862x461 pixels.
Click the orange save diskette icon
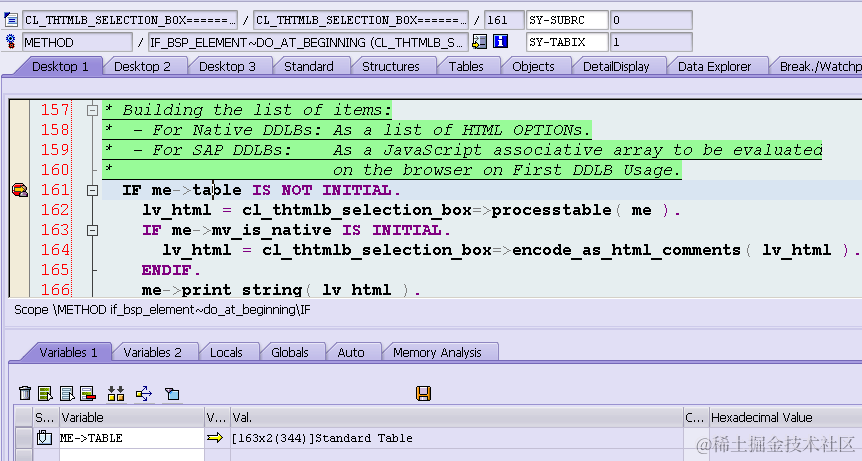click(x=423, y=393)
